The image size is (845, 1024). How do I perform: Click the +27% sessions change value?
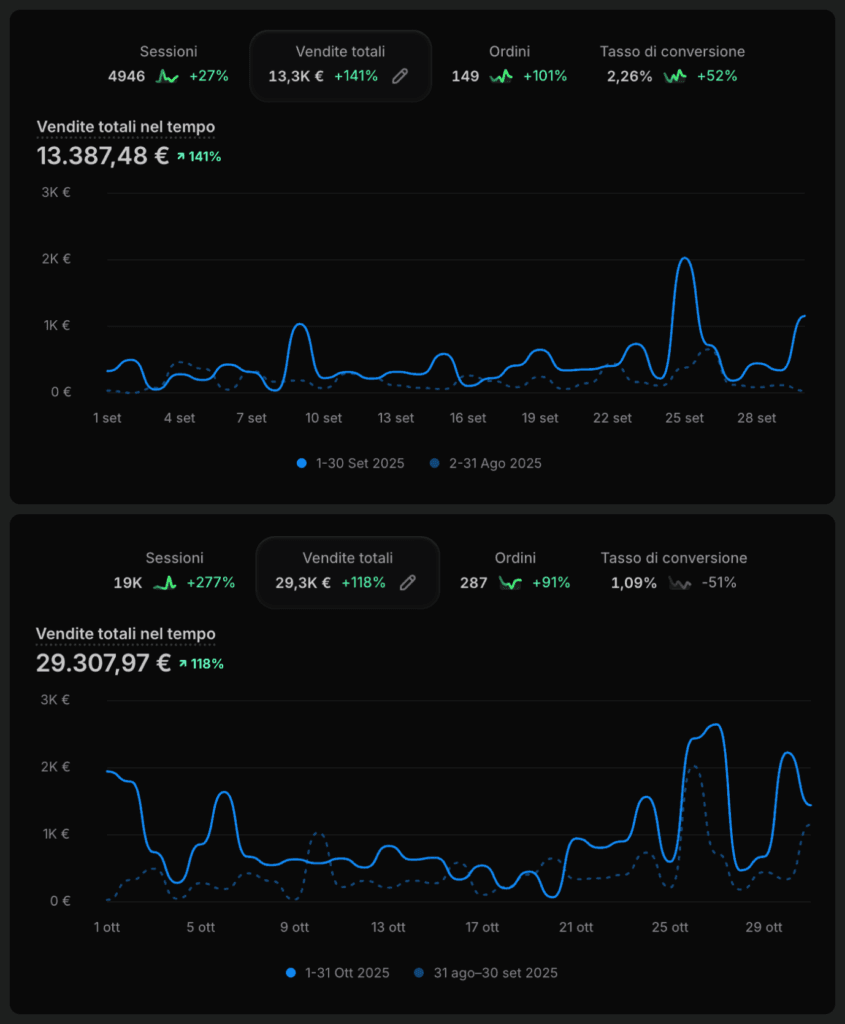[x=209, y=76]
